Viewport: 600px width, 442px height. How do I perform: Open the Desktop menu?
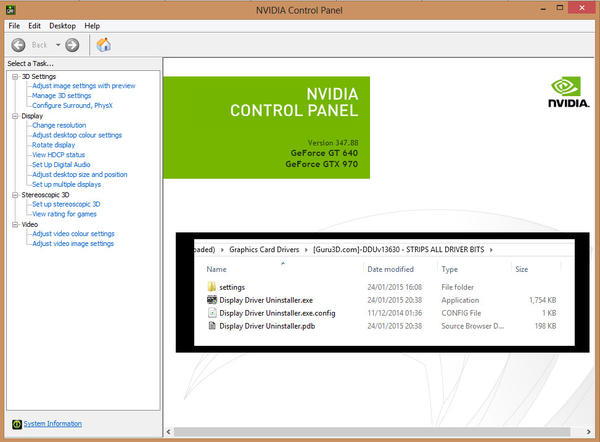[x=62, y=26]
